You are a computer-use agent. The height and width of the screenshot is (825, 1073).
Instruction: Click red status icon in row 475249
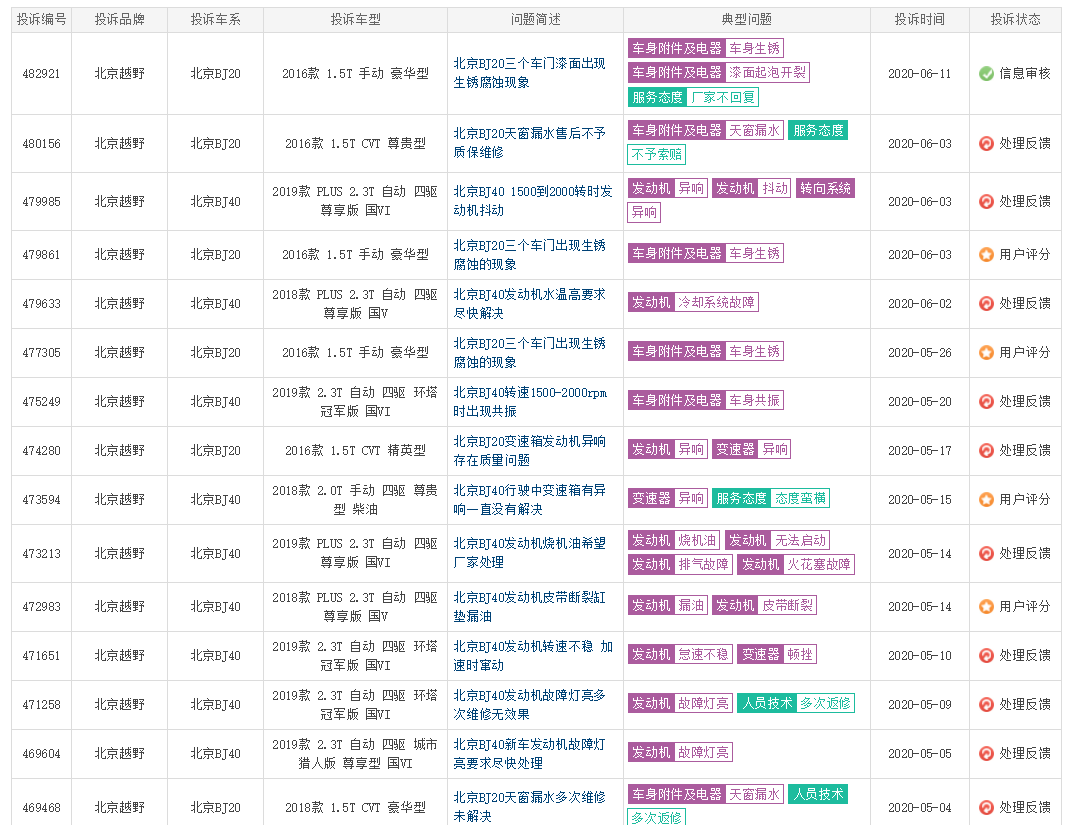pos(986,402)
